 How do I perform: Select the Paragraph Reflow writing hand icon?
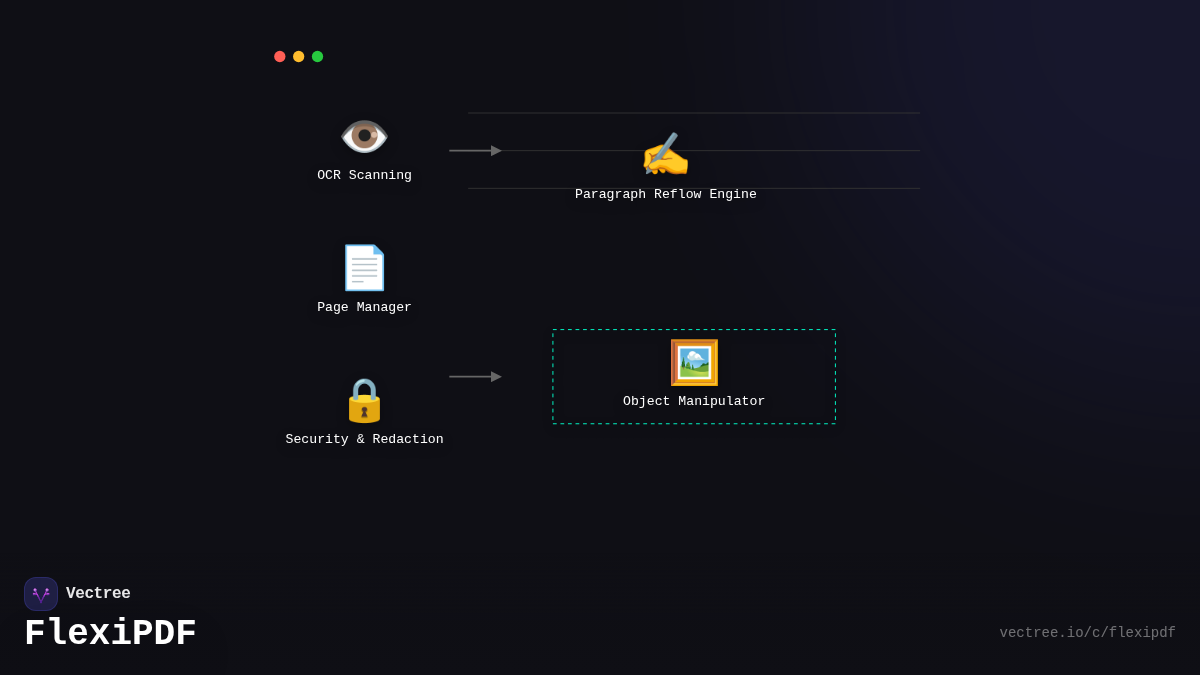coord(665,155)
